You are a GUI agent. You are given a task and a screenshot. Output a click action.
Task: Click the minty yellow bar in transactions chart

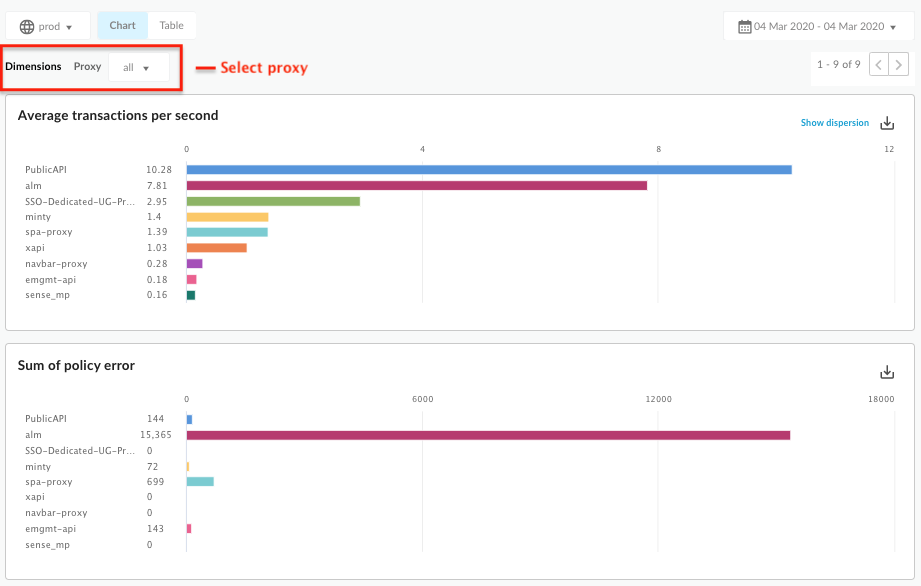(227, 217)
